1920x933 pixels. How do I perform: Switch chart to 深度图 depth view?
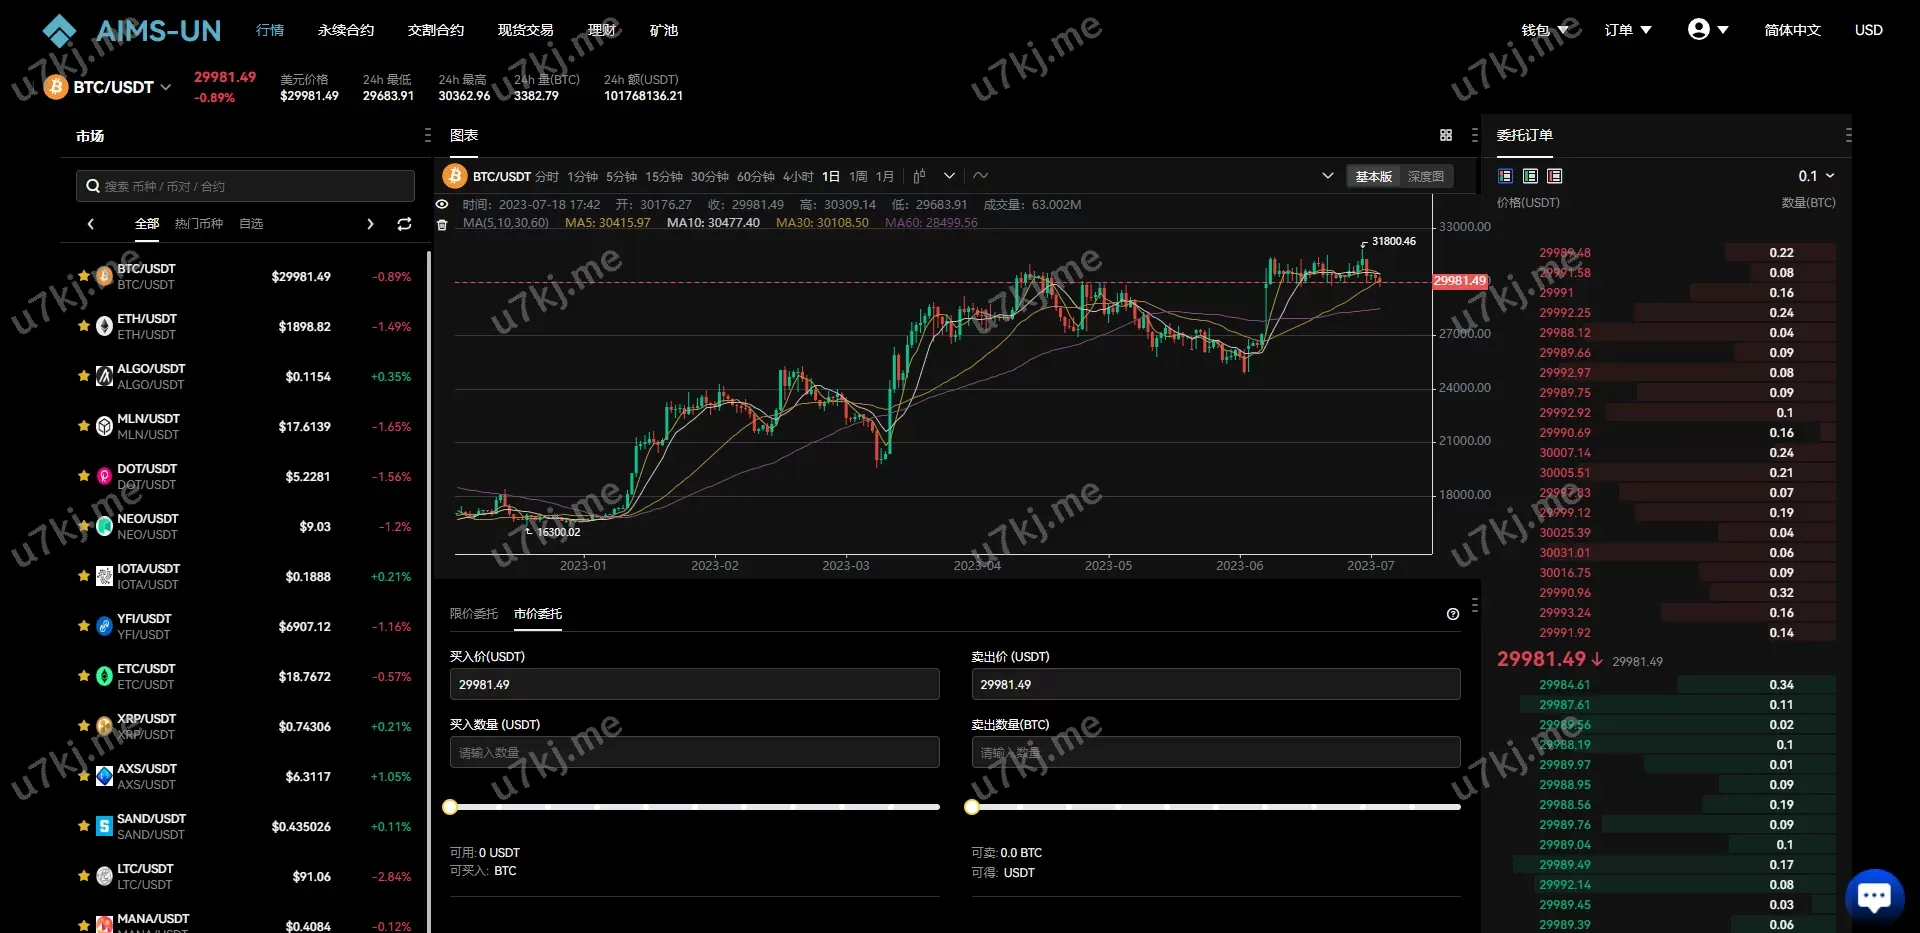(1425, 176)
